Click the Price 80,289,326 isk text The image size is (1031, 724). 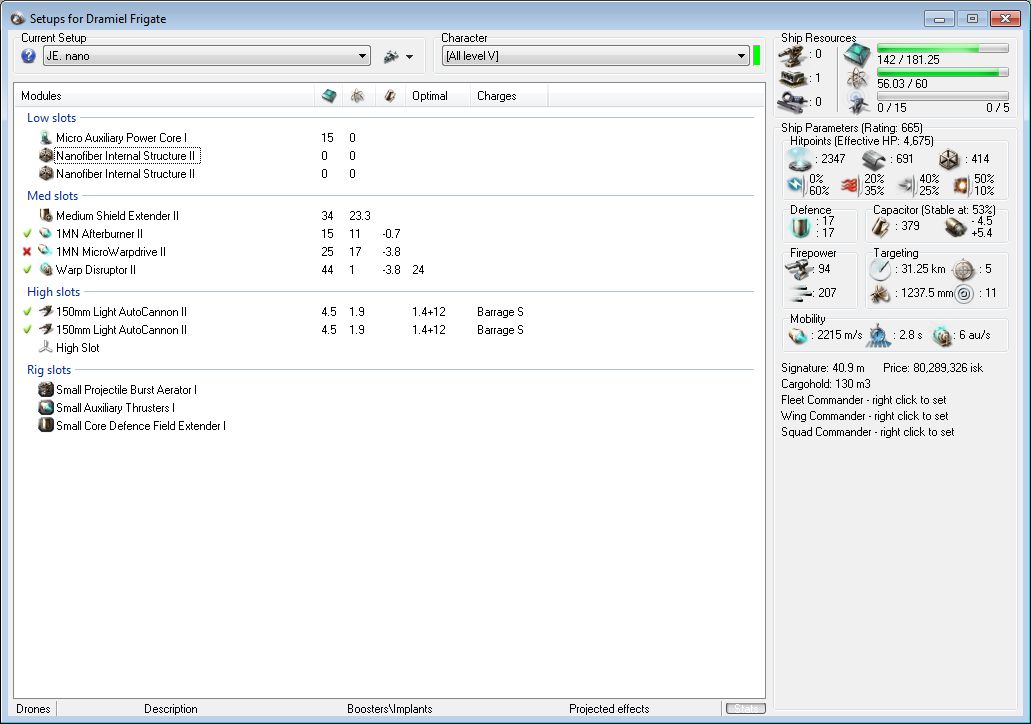click(932, 368)
